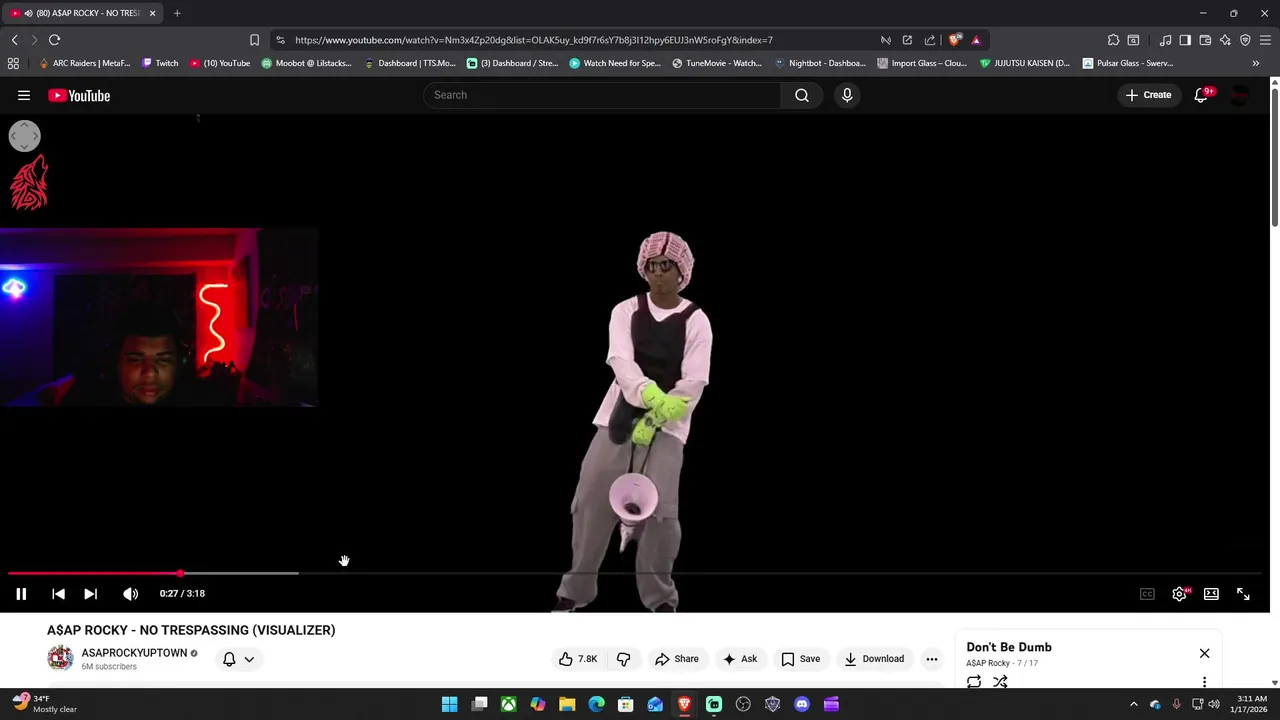This screenshot has width=1280, height=720.
Task: Open the Twitch bookmark
Action: [160, 63]
